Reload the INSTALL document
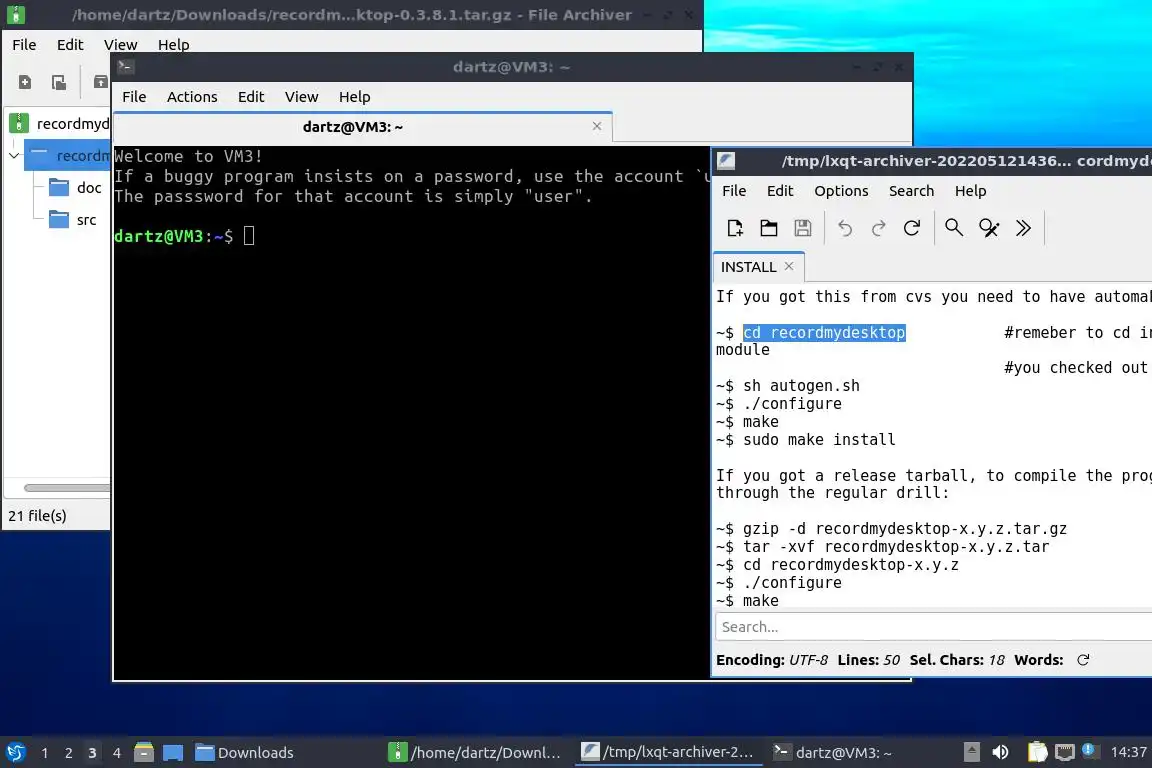The height and width of the screenshot is (768, 1152). tap(912, 228)
